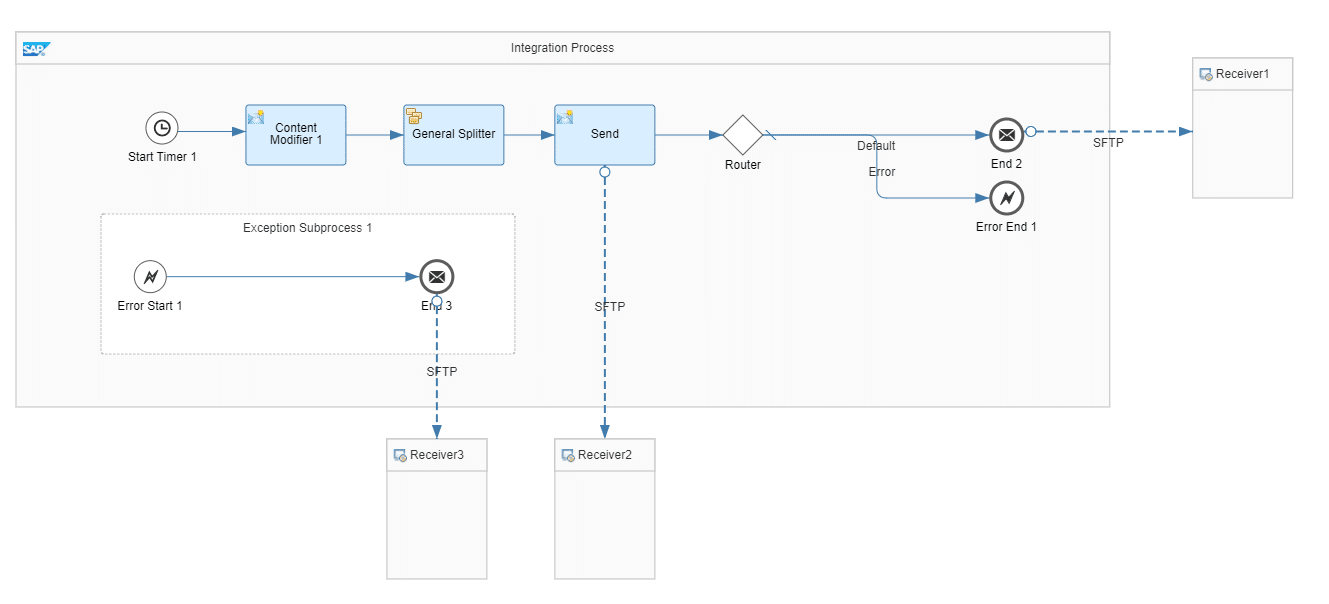Click the SFTP label on Send connection
The image size is (1329, 604).
[x=609, y=307]
